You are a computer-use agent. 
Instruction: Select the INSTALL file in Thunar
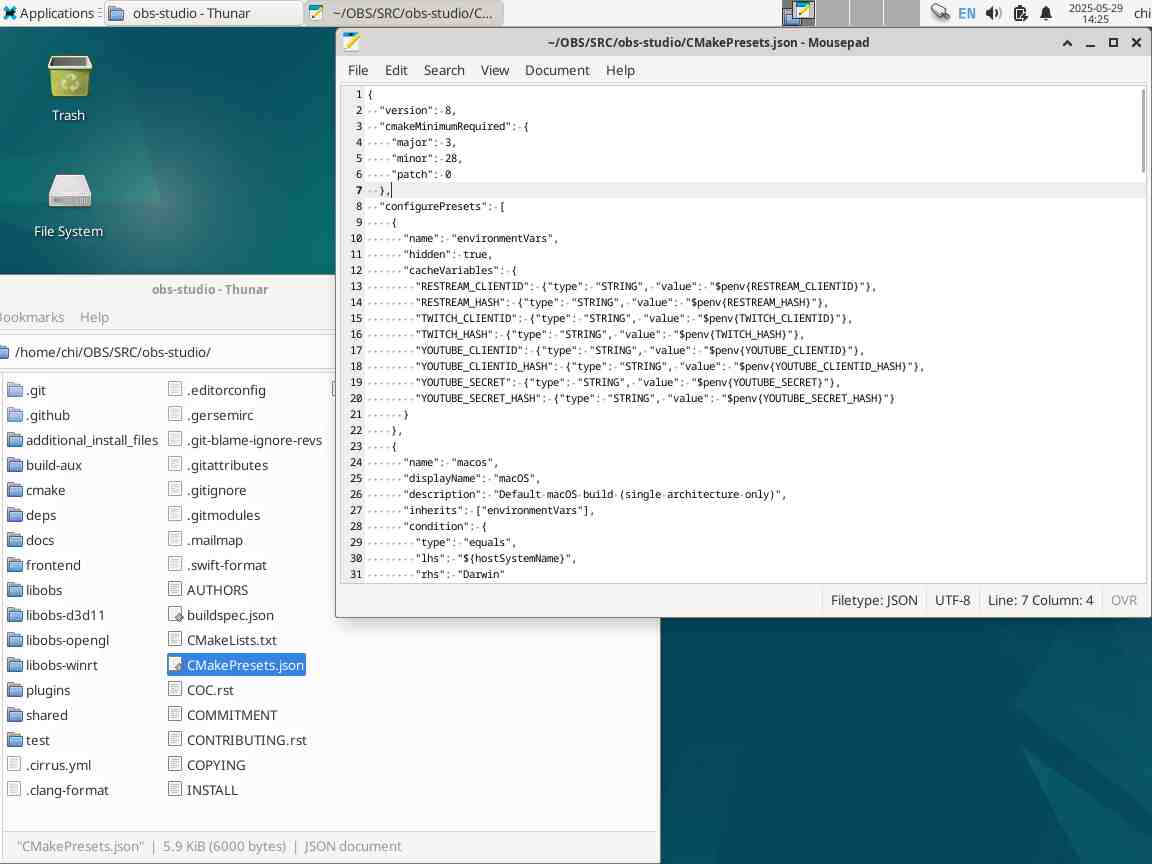tap(204, 790)
